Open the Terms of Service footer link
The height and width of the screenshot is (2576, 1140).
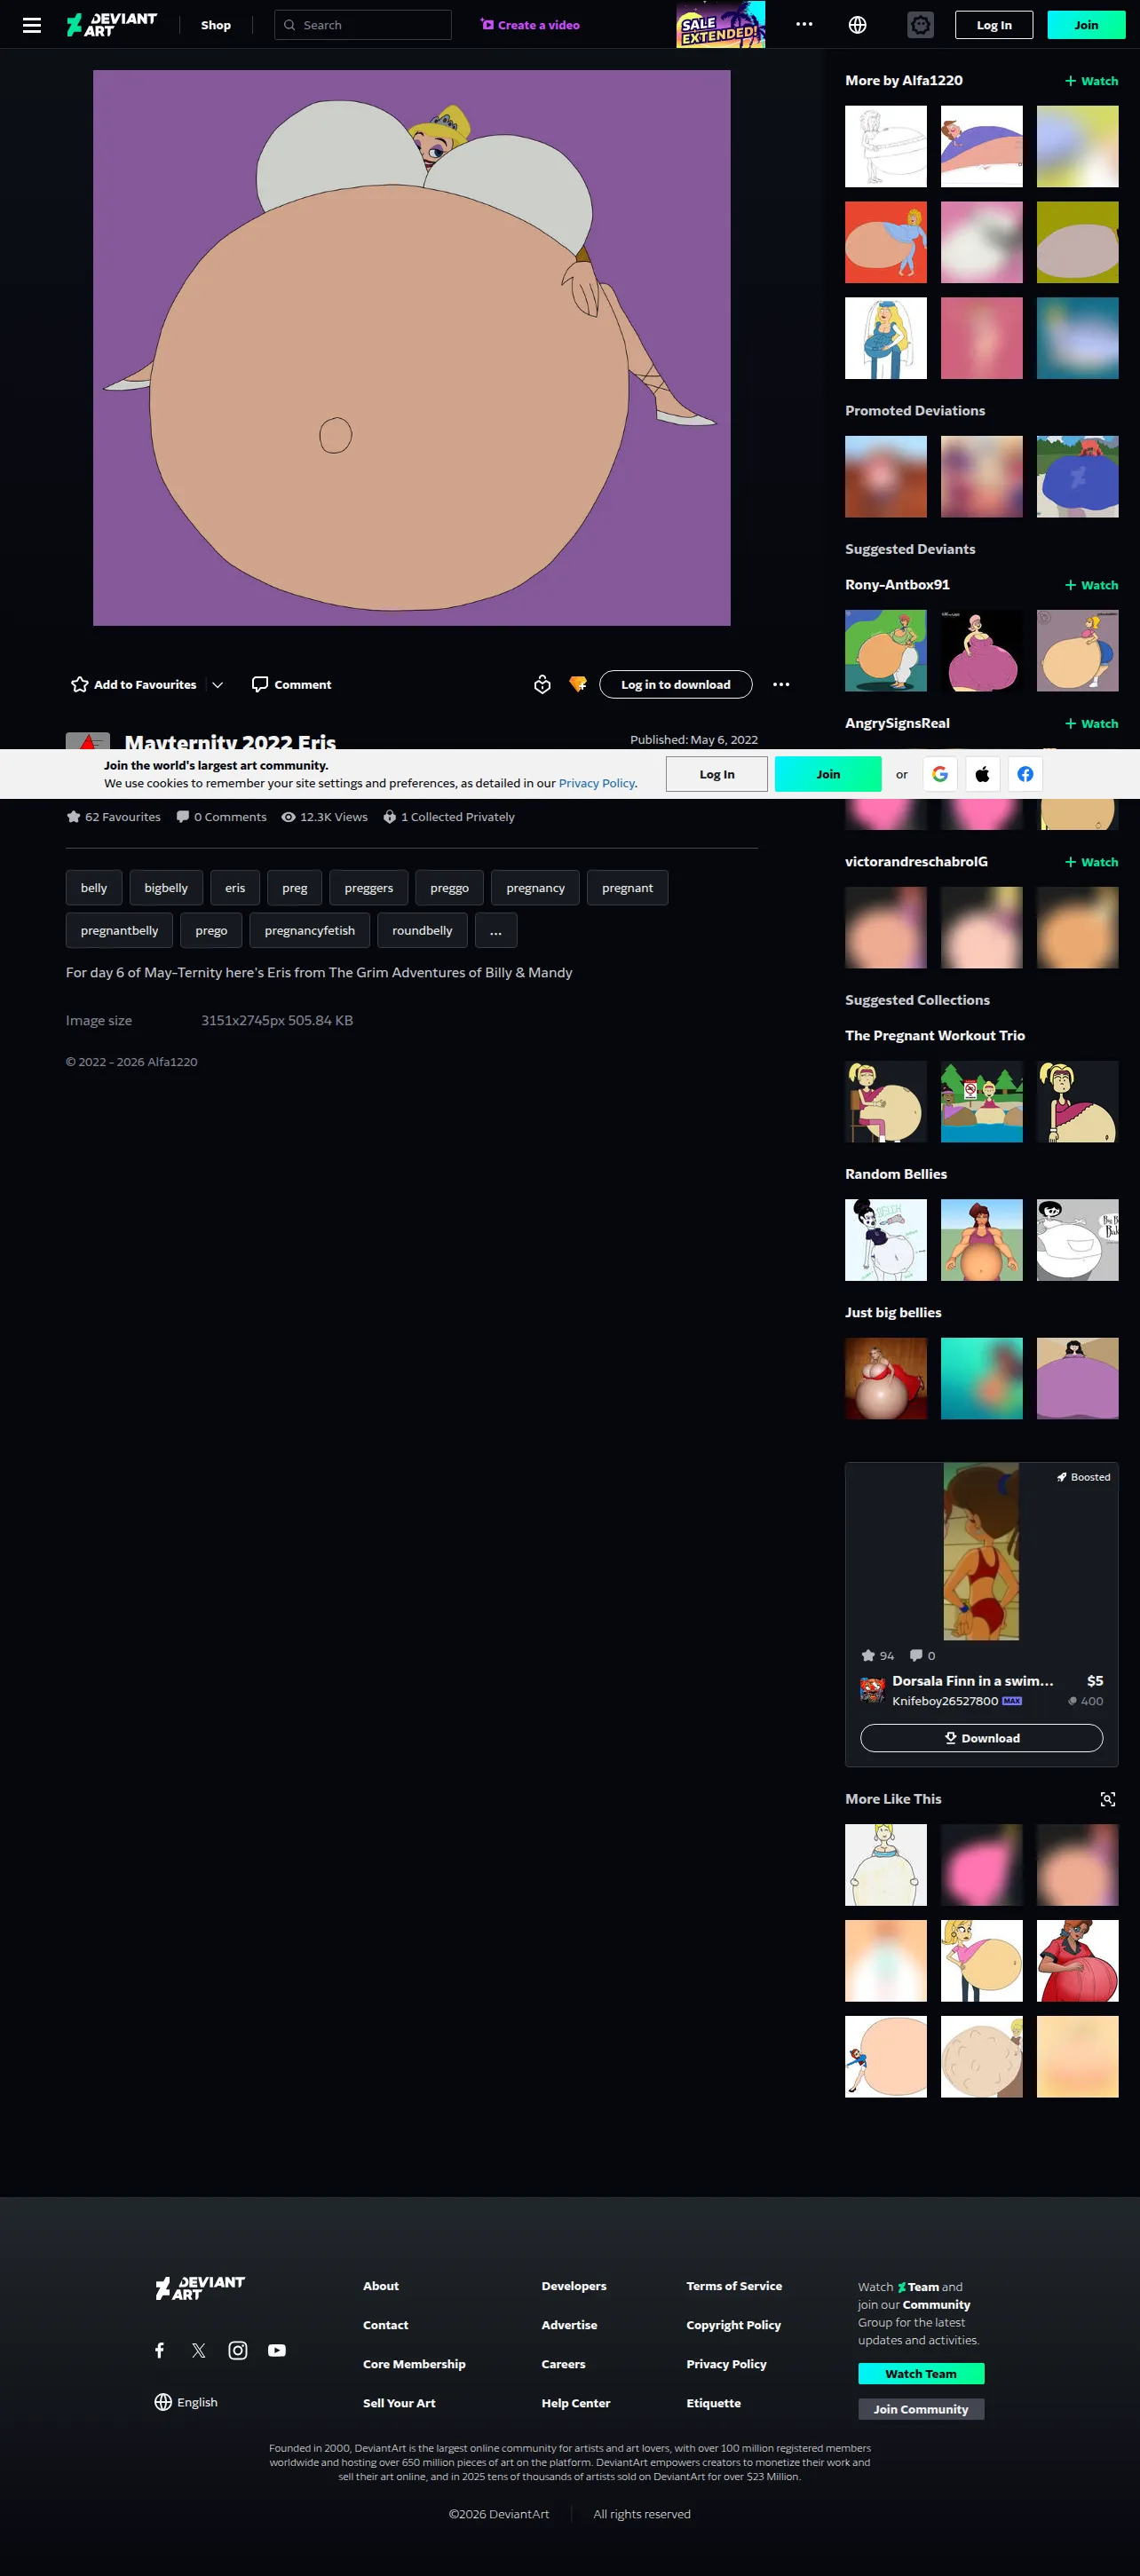click(x=734, y=2286)
